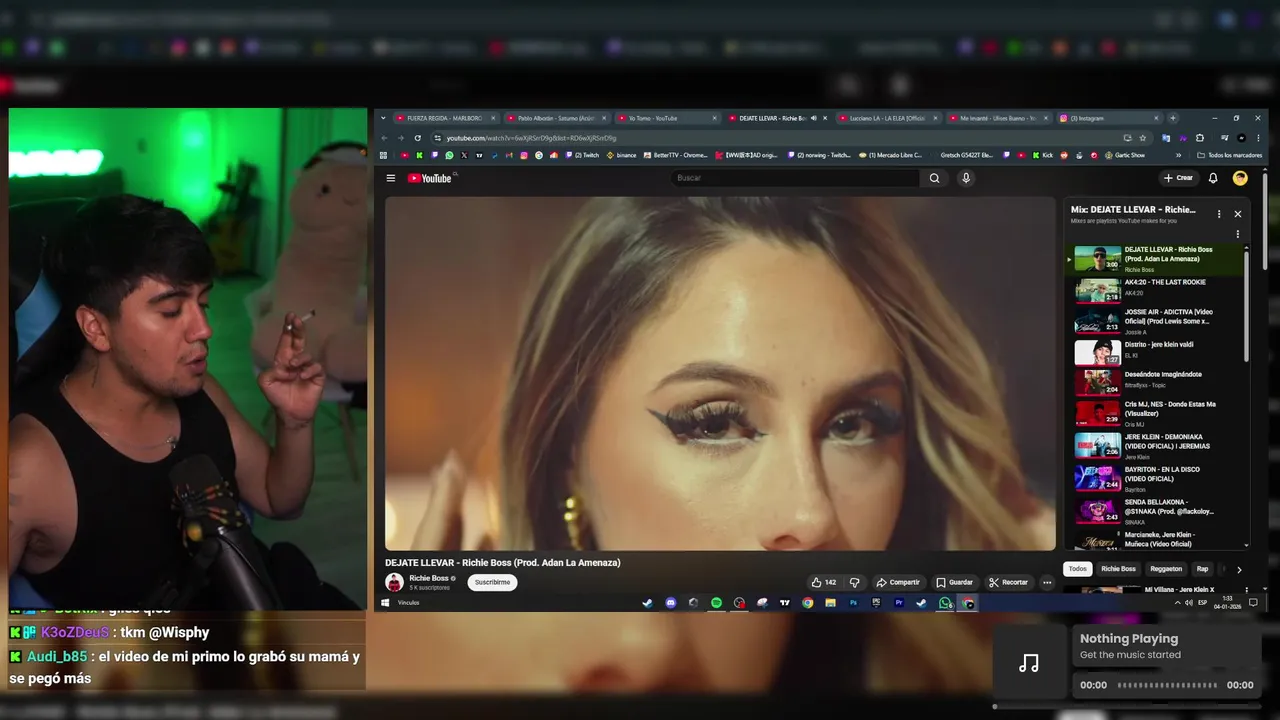Bookmark this page with the star icon
1280x720 pixels.
pyautogui.click(x=1143, y=138)
